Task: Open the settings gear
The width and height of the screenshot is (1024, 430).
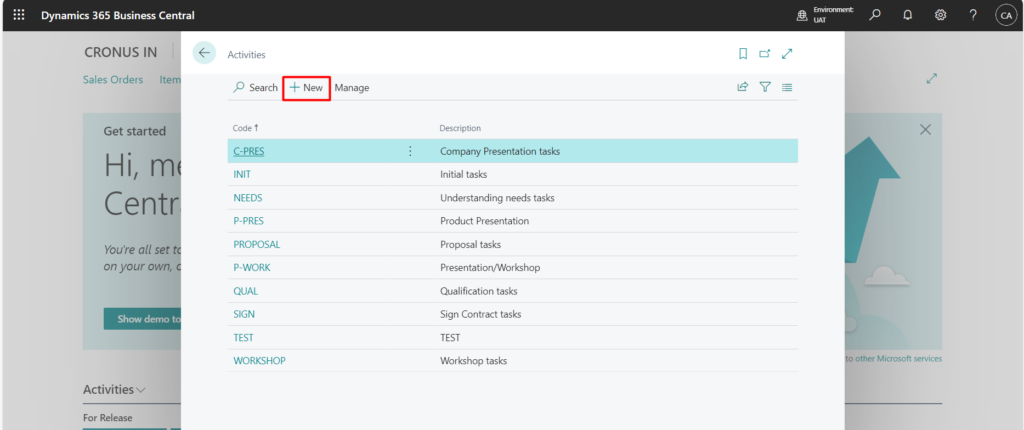Action: pos(940,15)
